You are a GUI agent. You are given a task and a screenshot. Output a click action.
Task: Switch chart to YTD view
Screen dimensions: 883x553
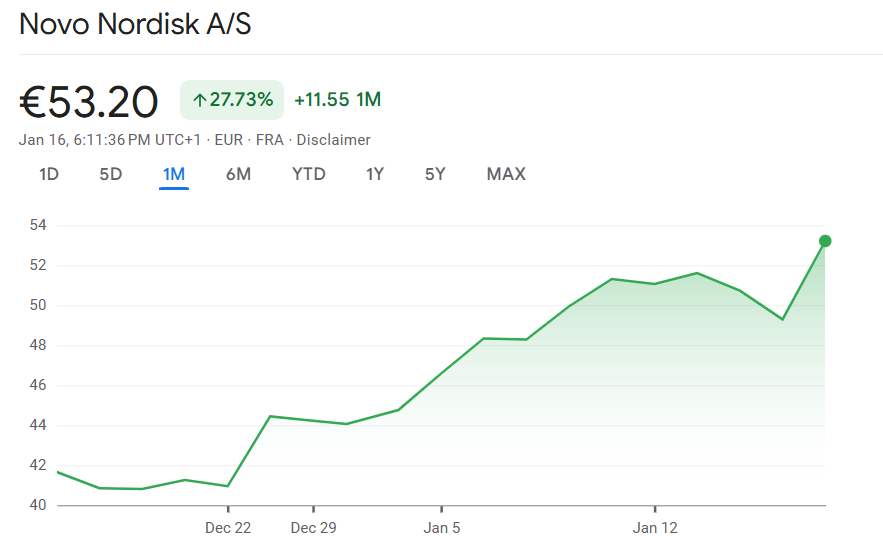309,174
